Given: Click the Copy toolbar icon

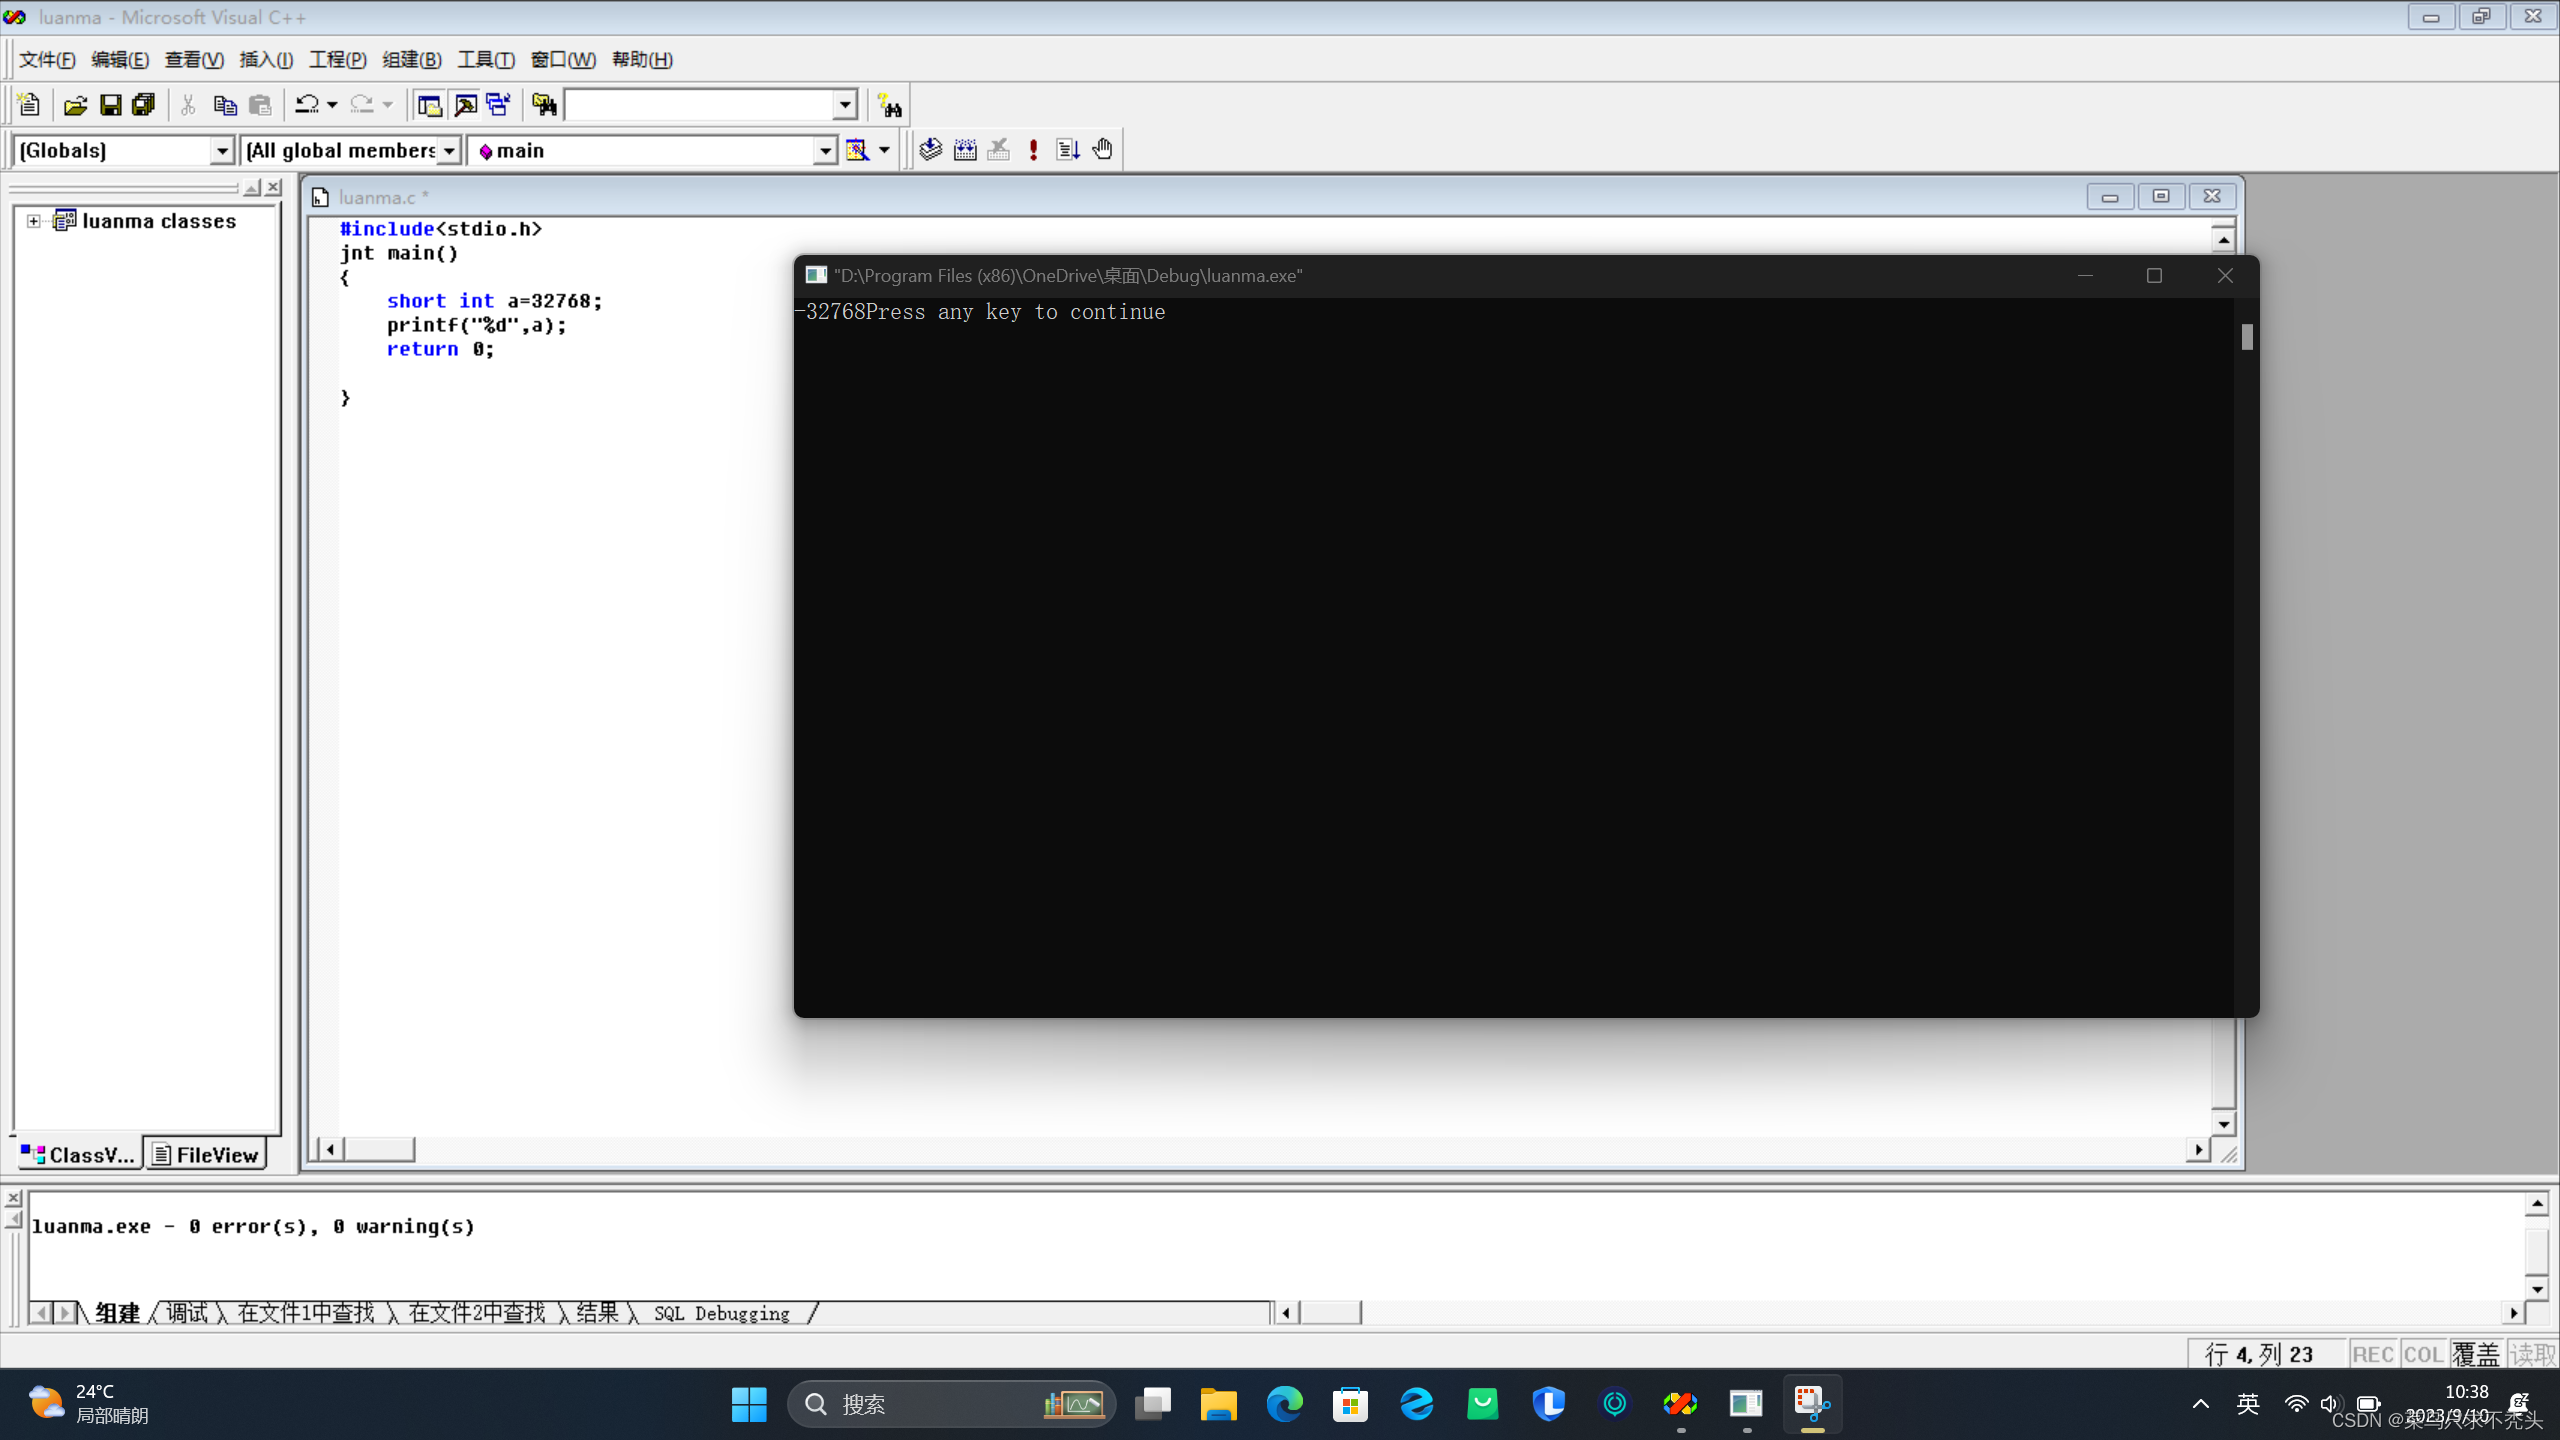Looking at the screenshot, I should (x=224, y=105).
